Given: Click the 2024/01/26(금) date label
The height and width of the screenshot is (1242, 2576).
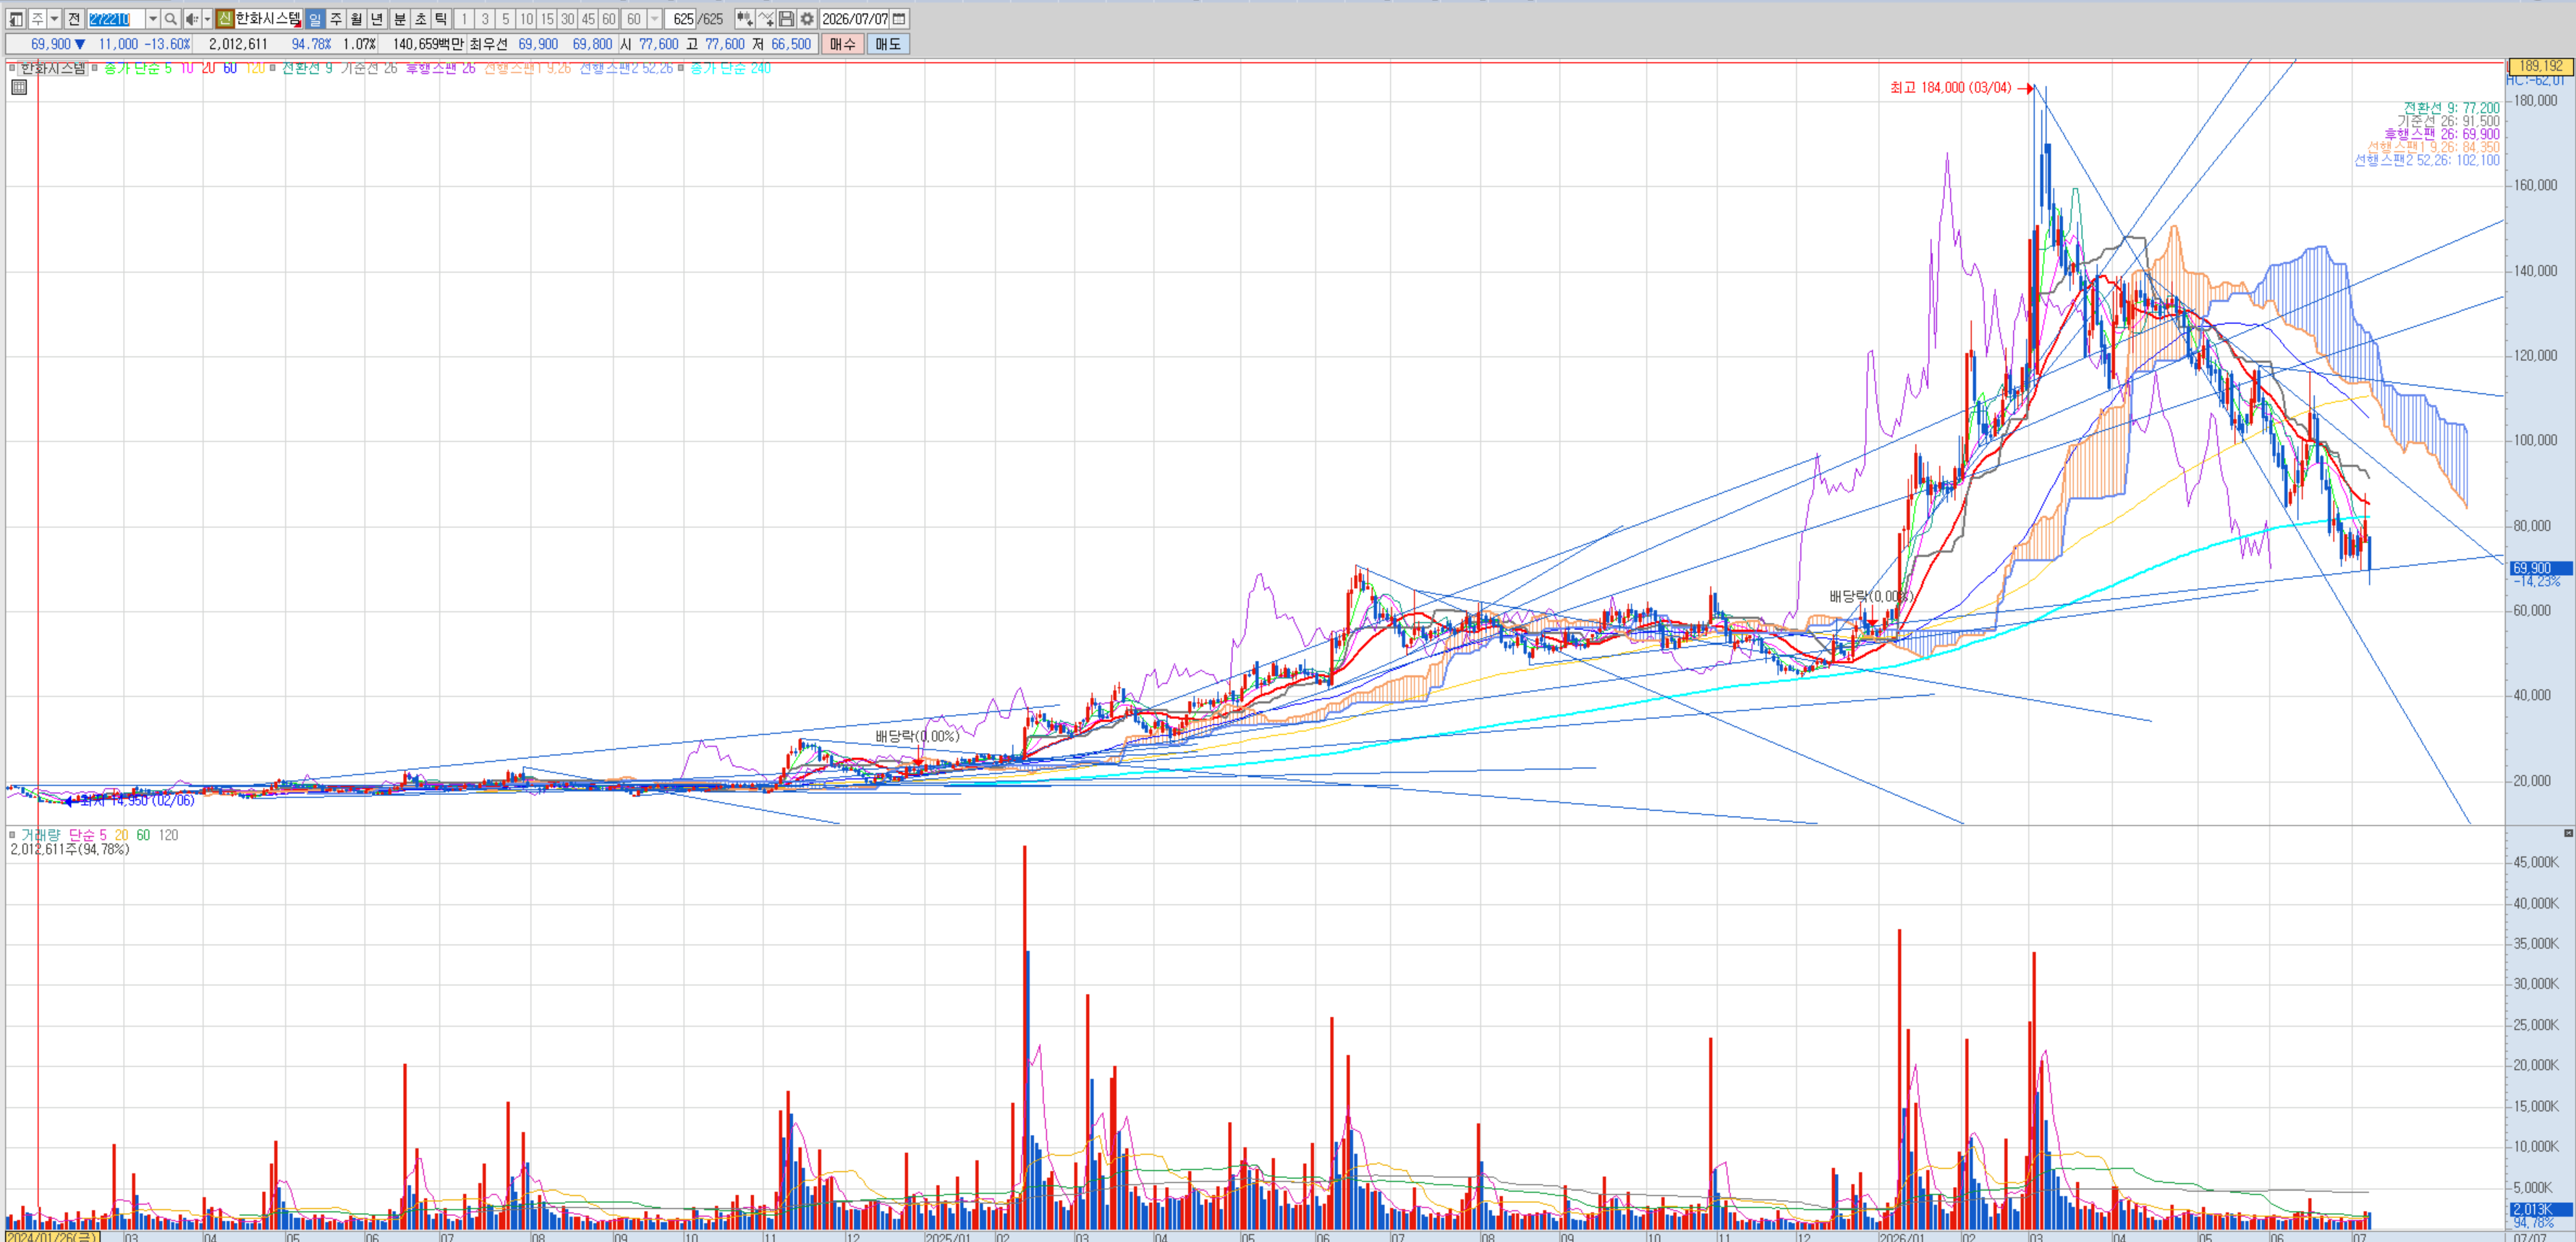Looking at the screenshot, I should click(53, 1237).
